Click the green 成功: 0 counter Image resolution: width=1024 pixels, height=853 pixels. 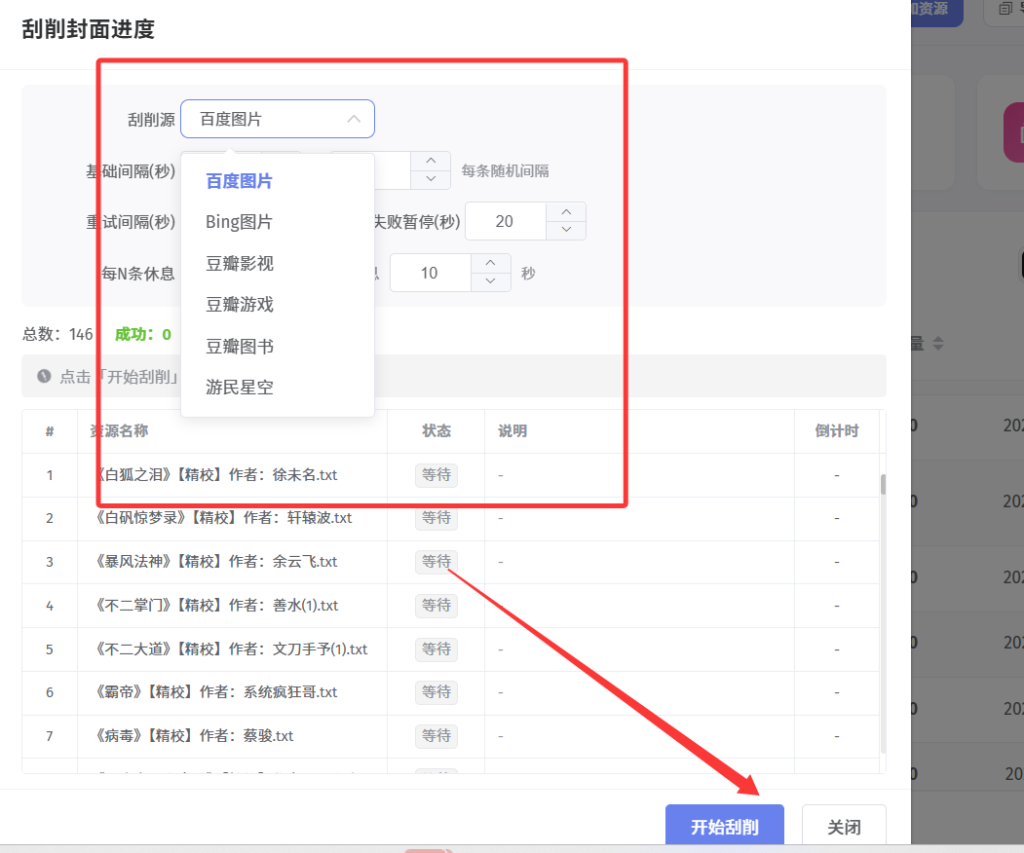pyautogui.click(x=143, y=334)
